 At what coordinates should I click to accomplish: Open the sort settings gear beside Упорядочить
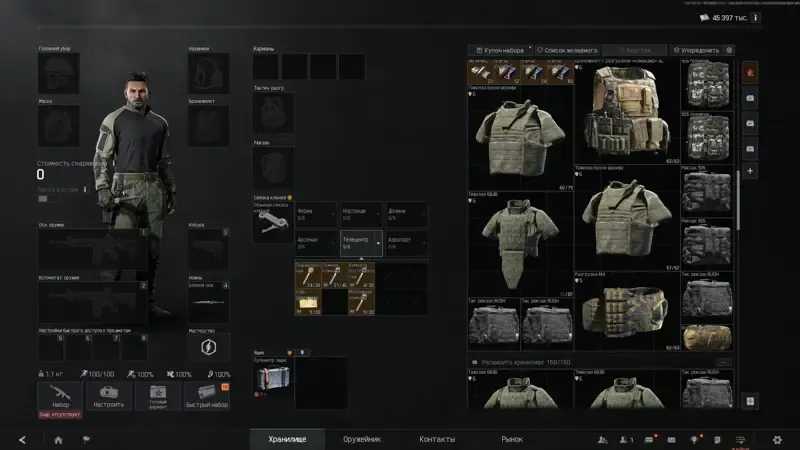(729, 50)
